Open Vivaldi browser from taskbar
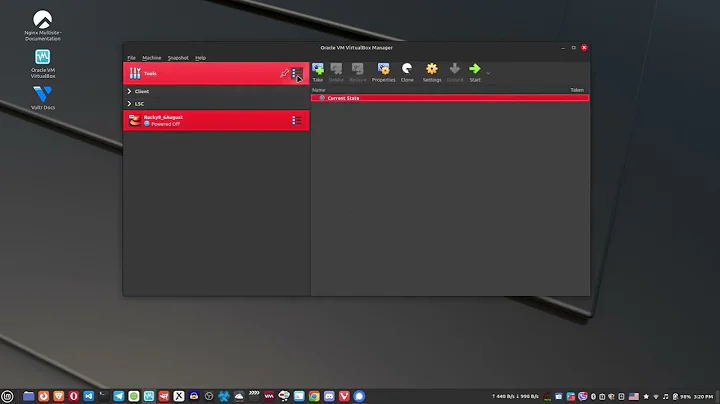Viewport: 720px width, 404px height. pos(344,396)
